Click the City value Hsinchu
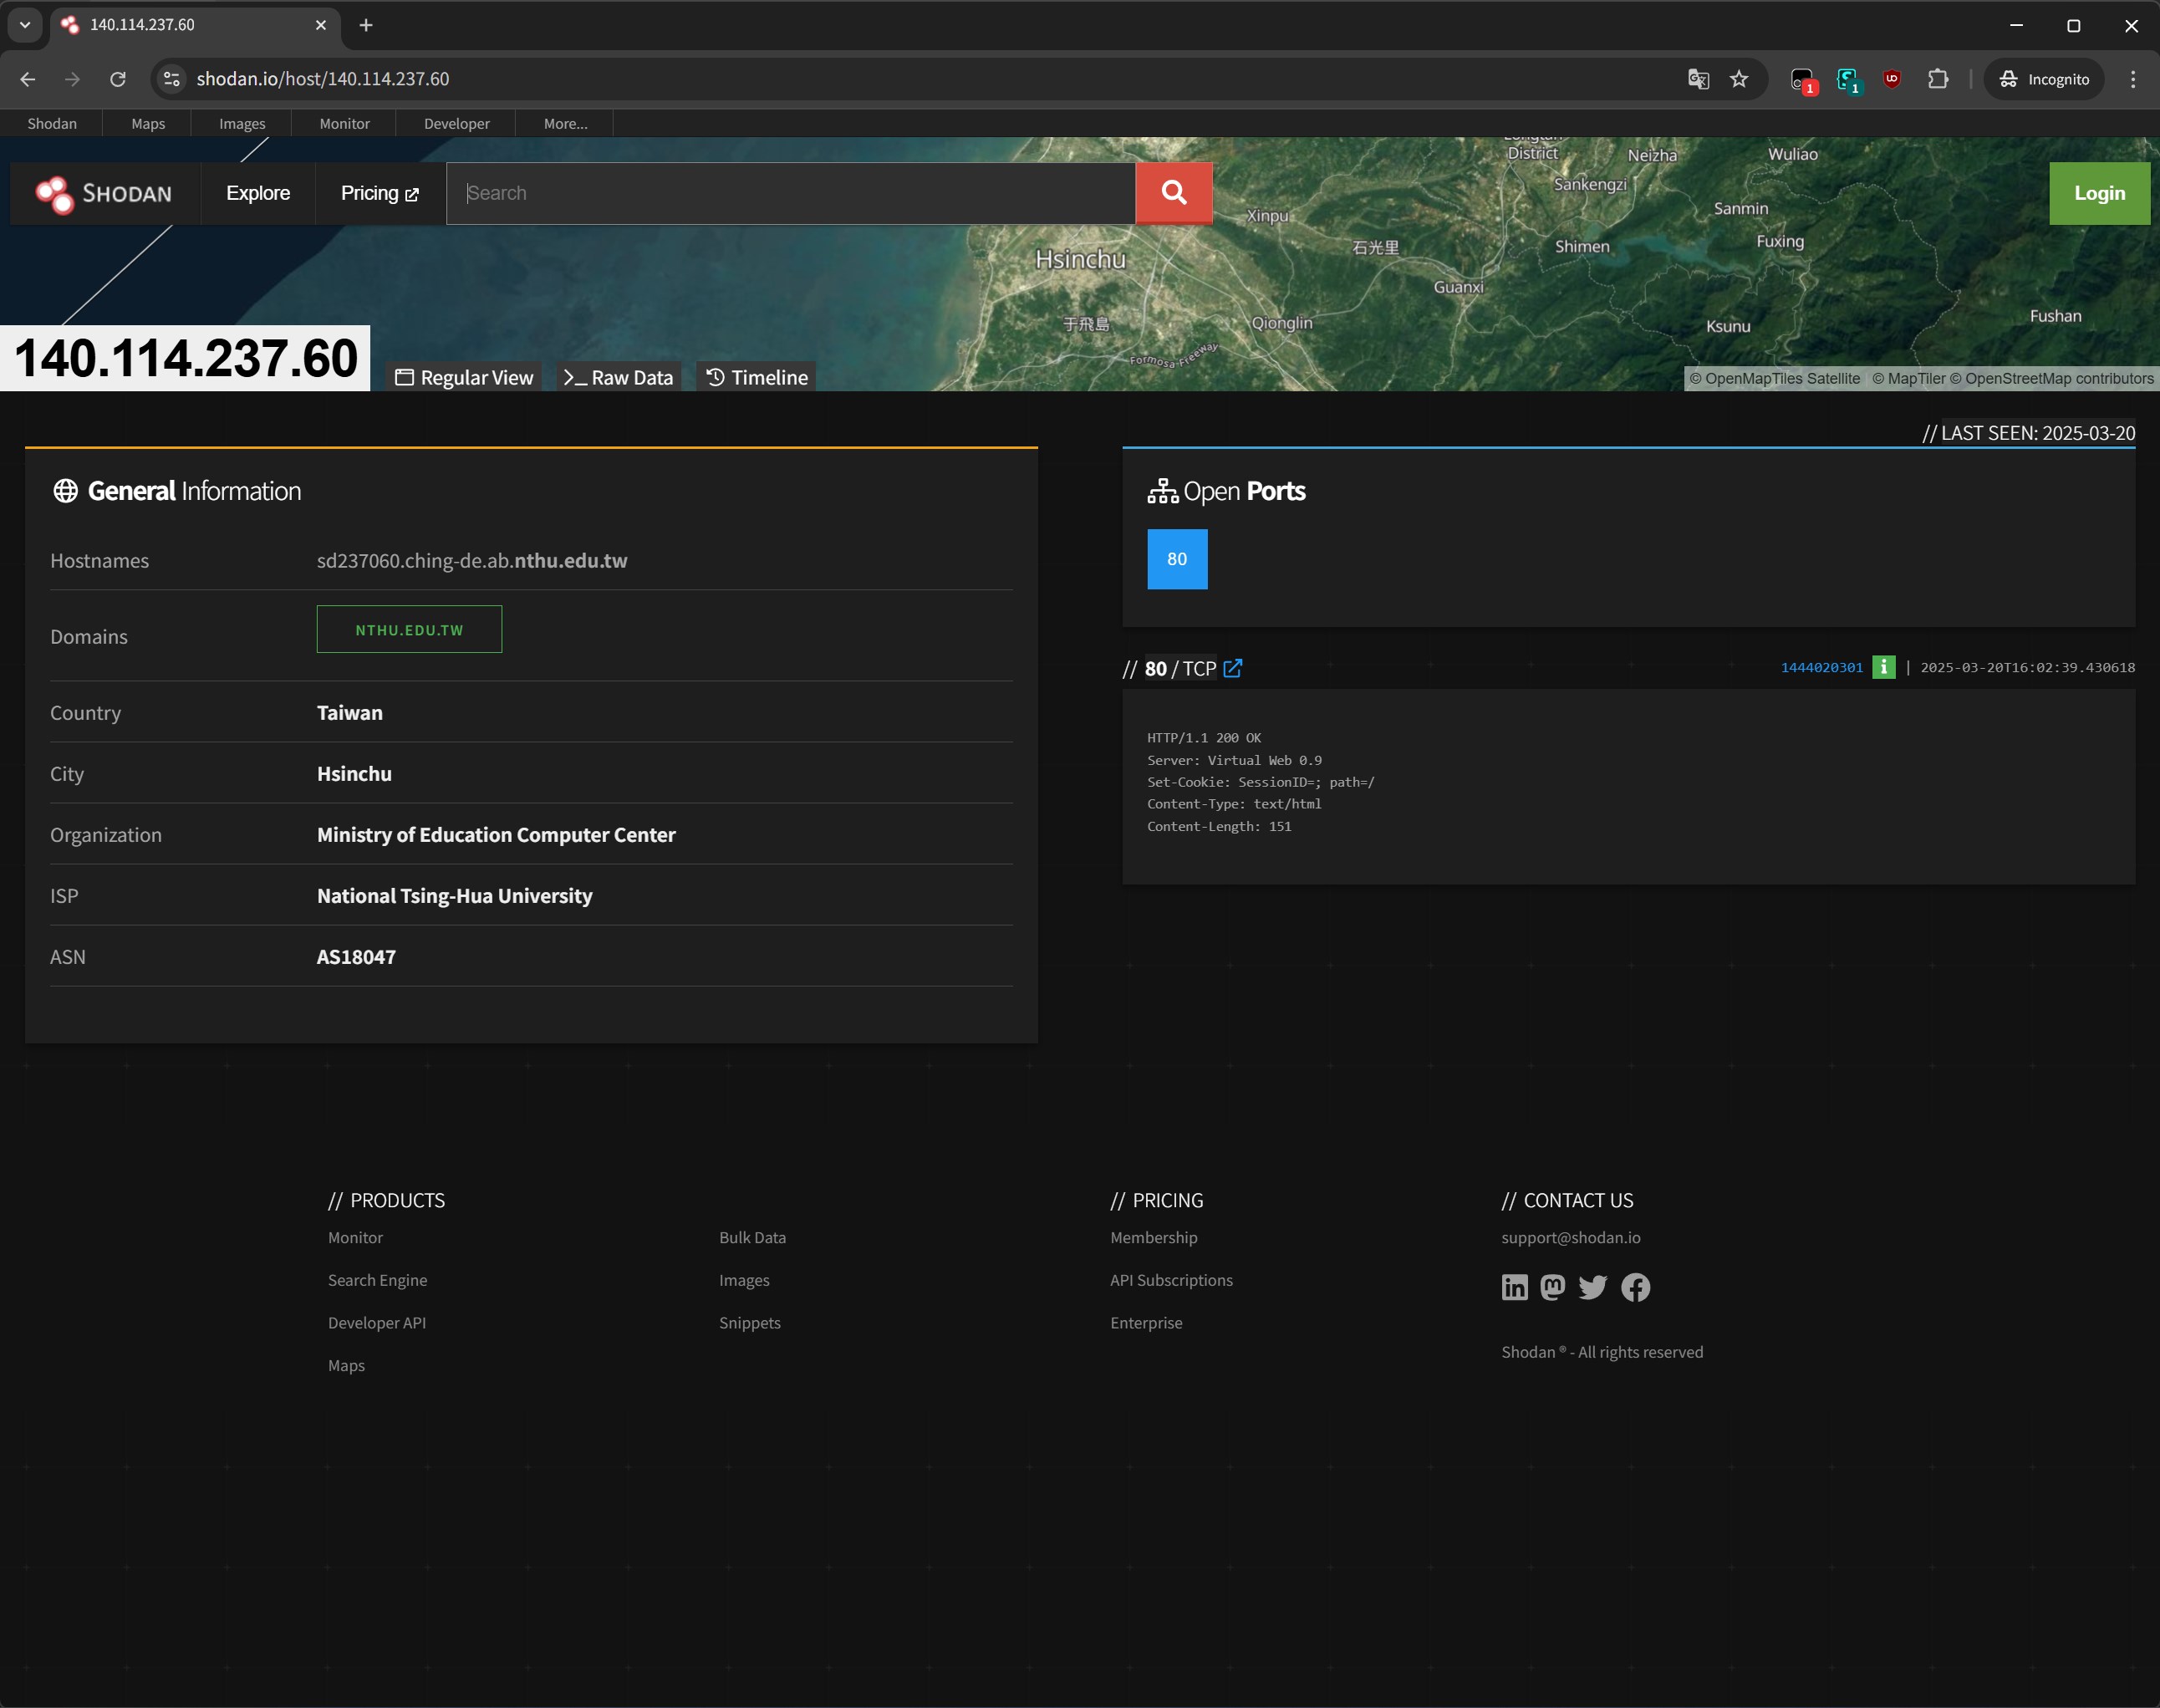The image size is (2160, 1708). [x=354, y=774]
